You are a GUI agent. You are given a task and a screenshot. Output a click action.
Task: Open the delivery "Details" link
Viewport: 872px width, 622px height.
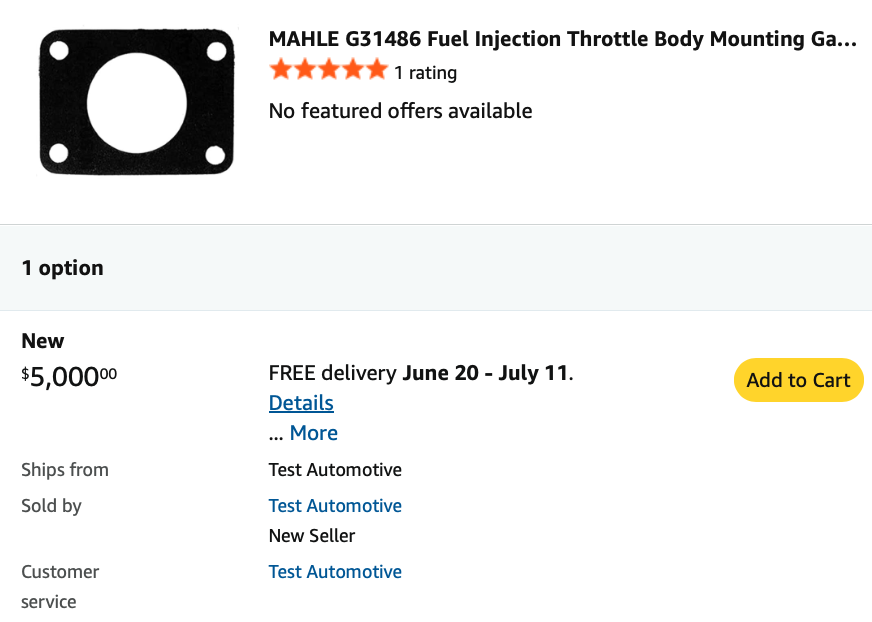(301, 403)
